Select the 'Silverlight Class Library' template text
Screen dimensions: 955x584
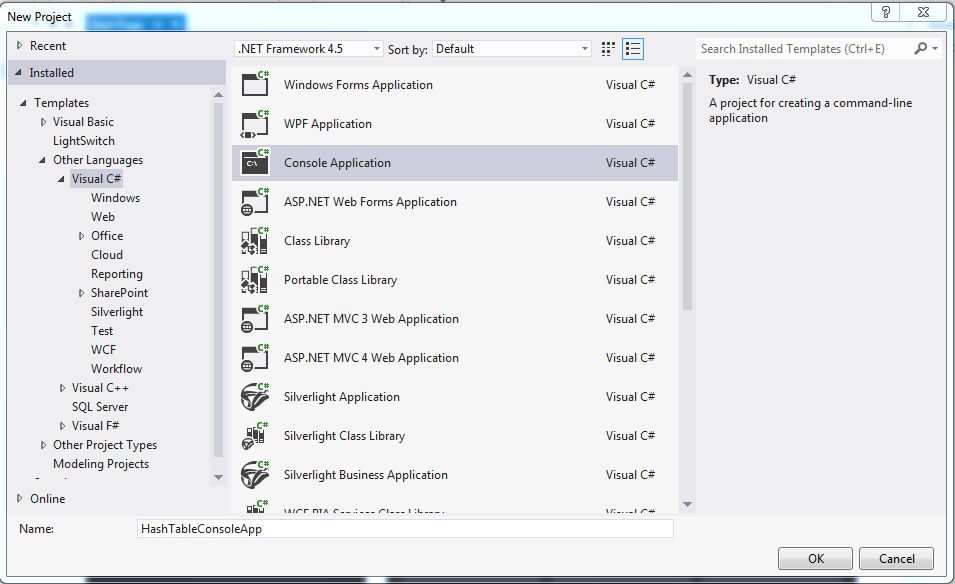(344, 435)
